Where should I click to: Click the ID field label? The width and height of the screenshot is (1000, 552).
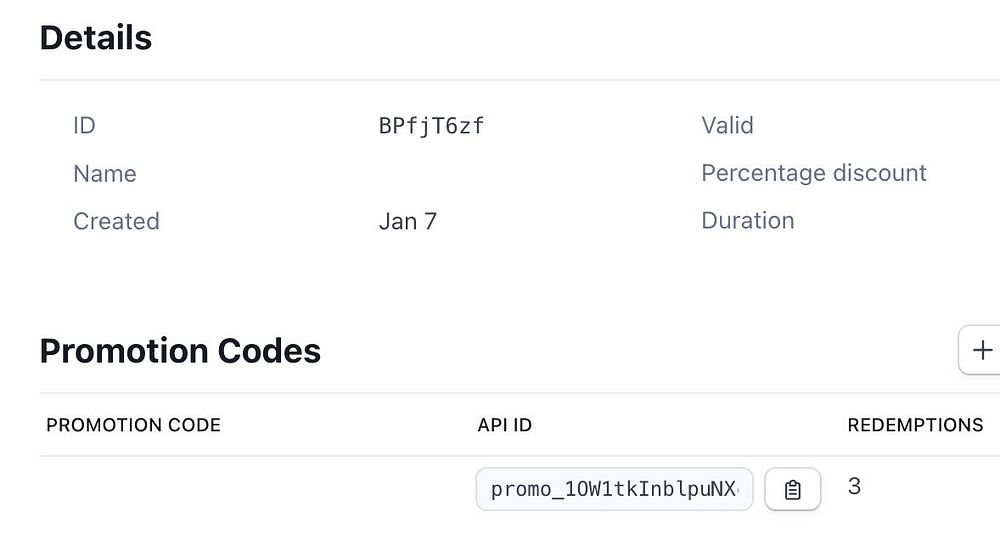point(84,126)
